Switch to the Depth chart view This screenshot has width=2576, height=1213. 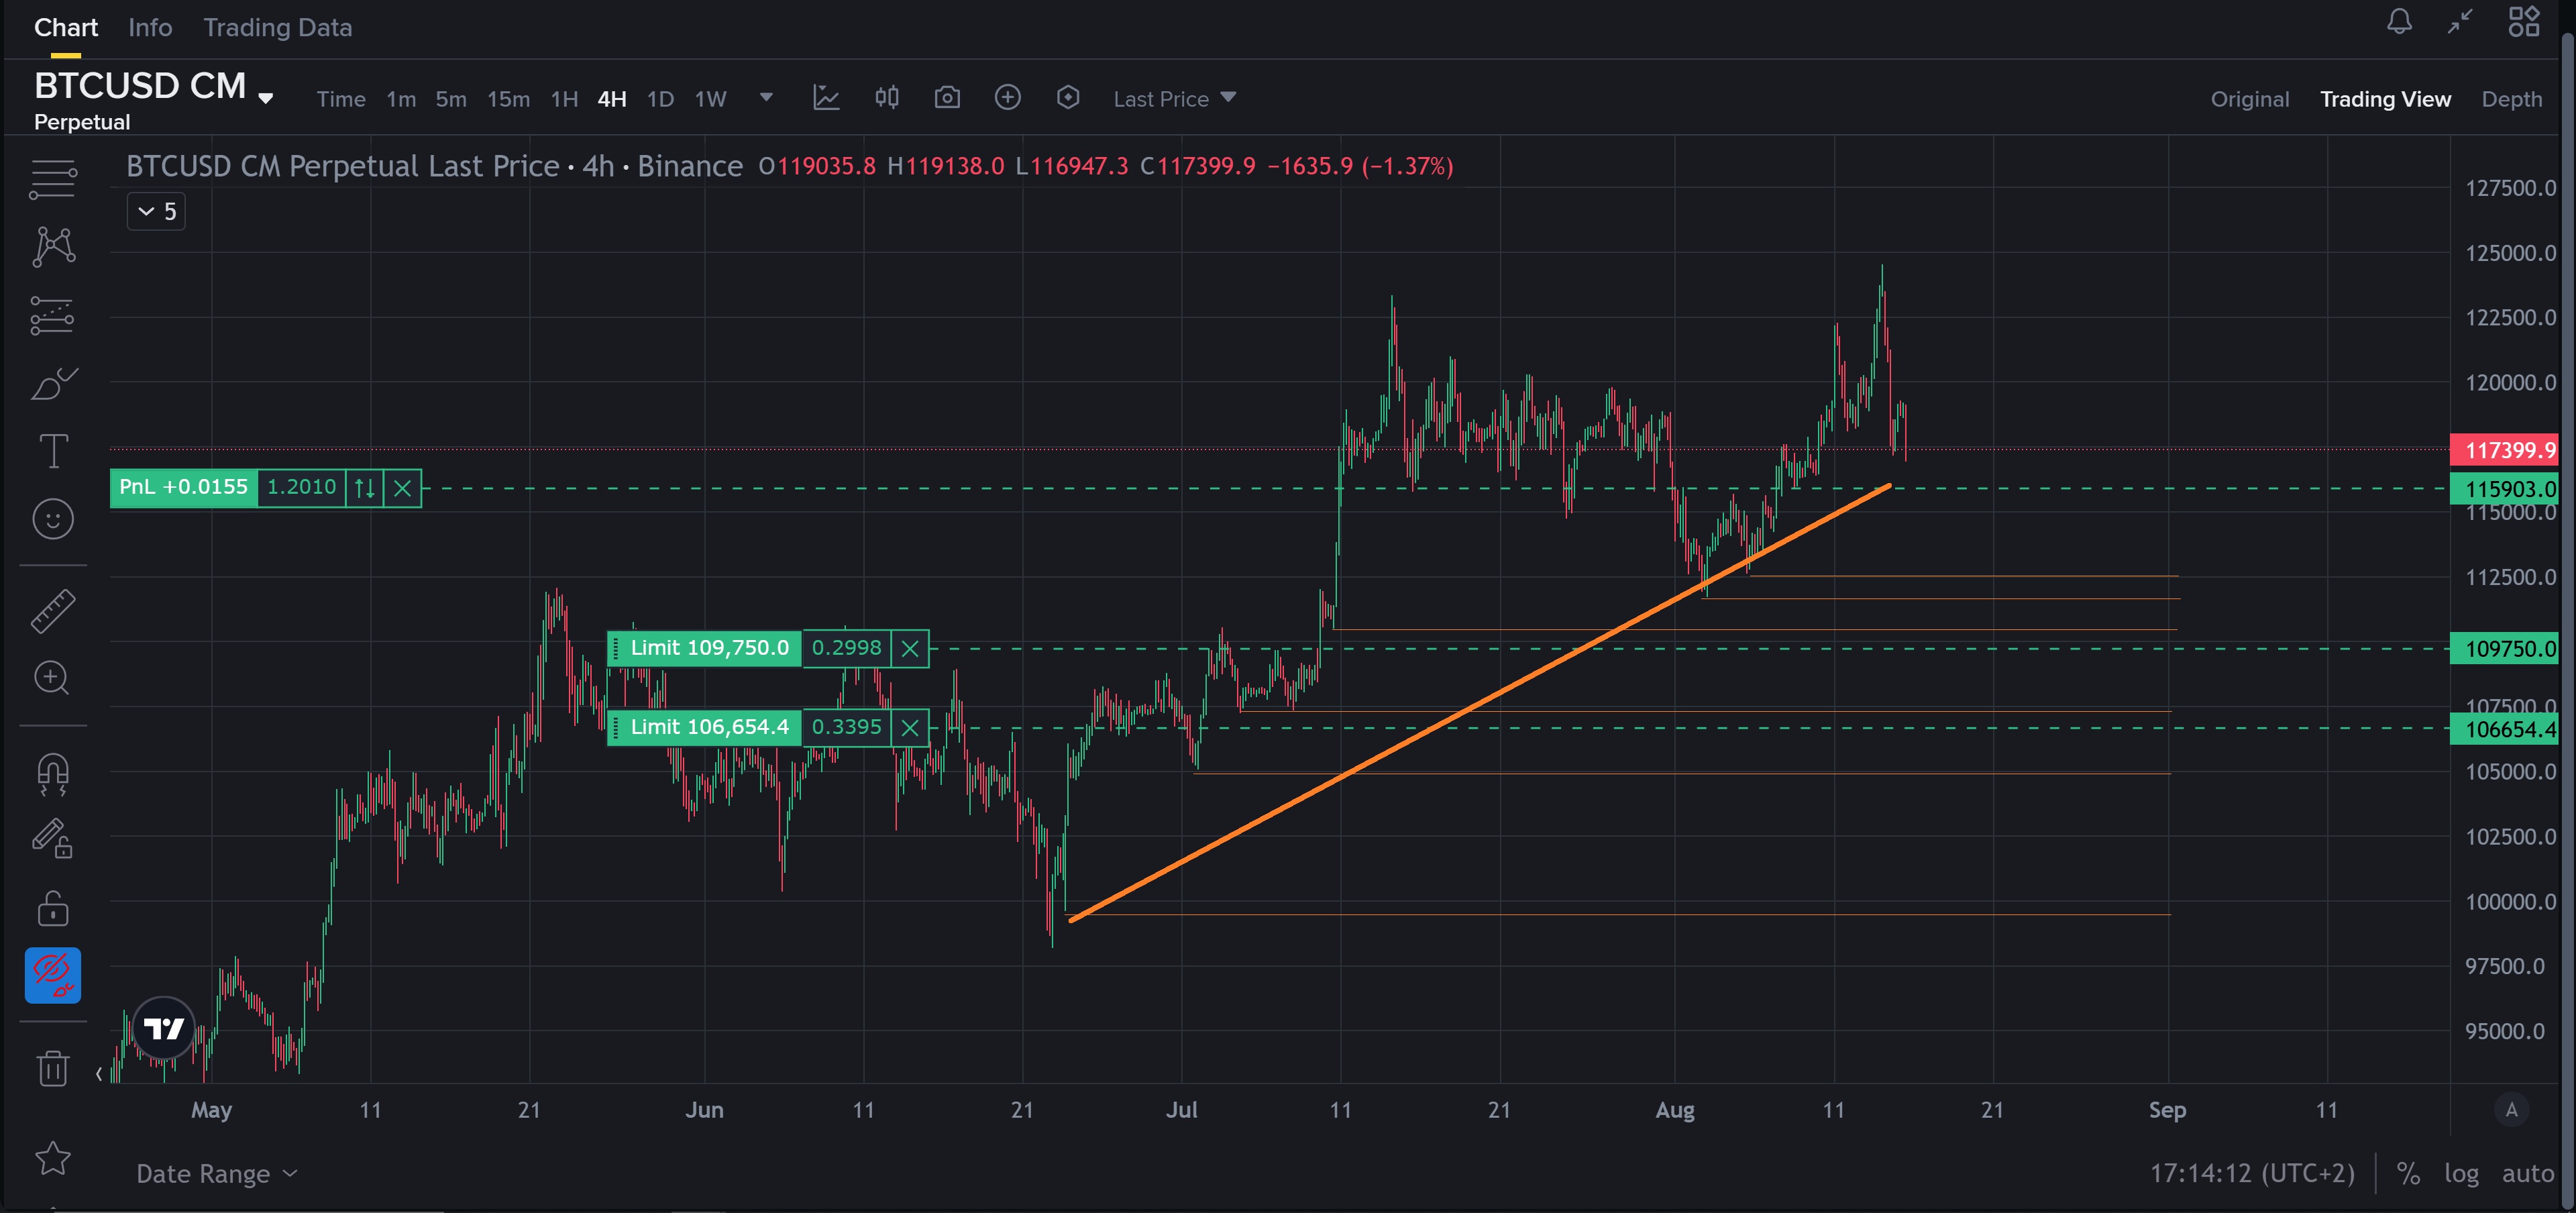2511,99
